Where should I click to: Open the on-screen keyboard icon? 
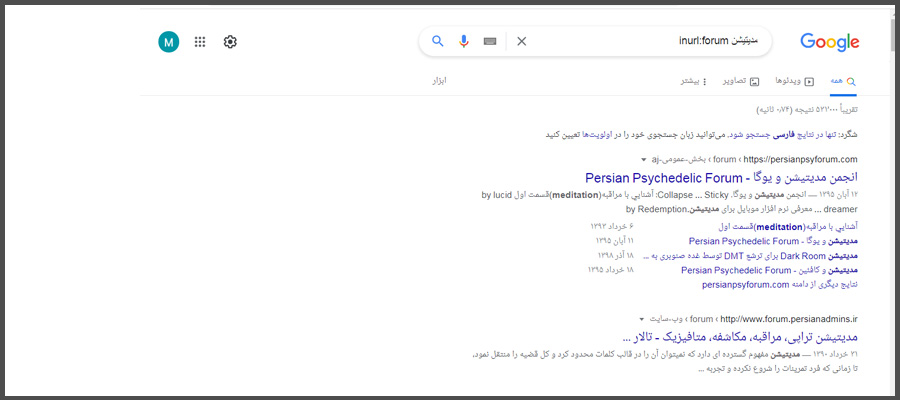point(490,41)
